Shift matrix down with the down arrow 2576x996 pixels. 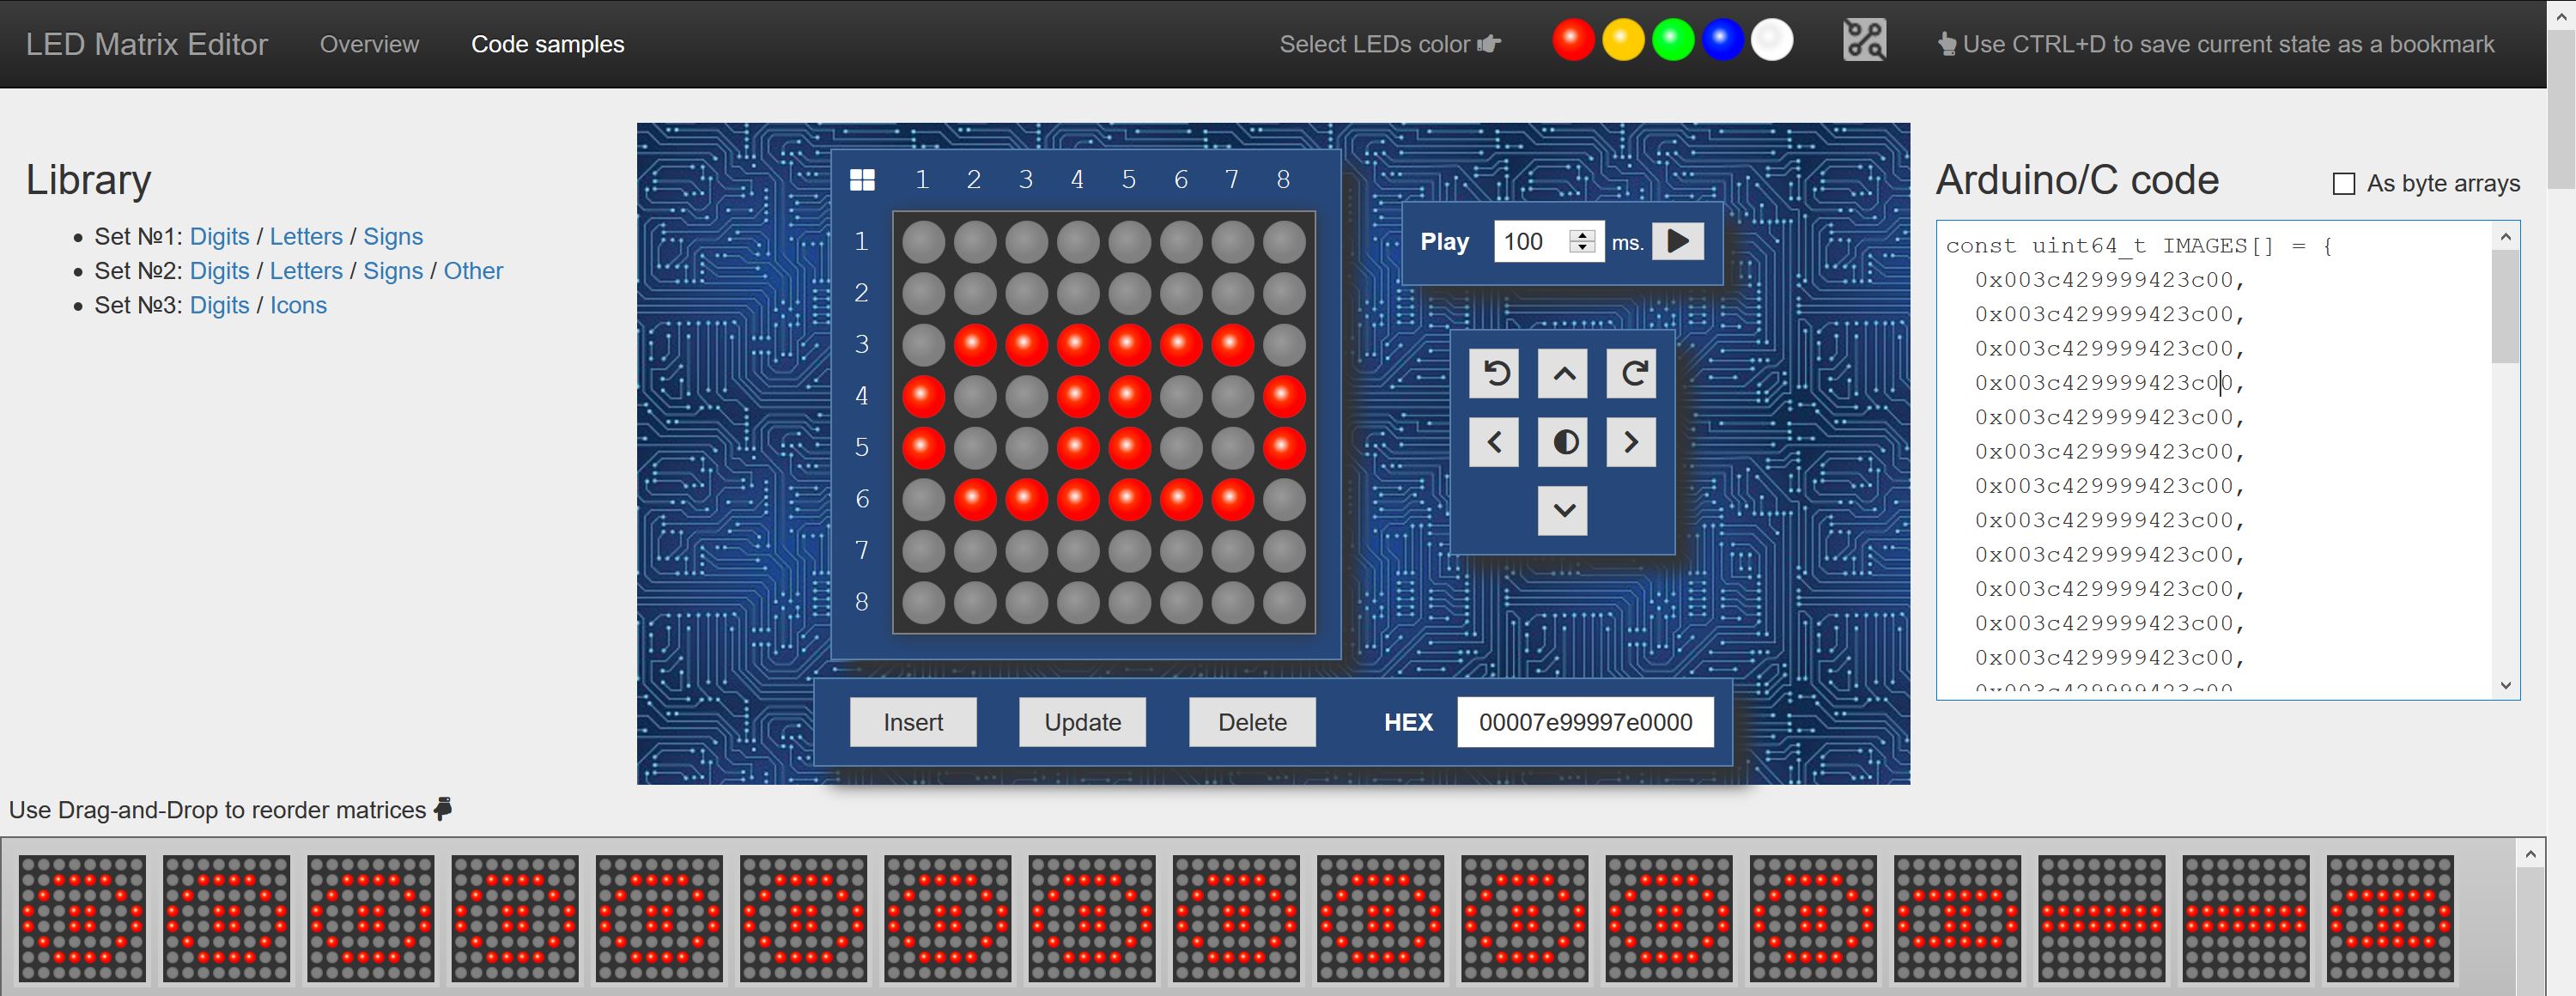point(1564,510)
